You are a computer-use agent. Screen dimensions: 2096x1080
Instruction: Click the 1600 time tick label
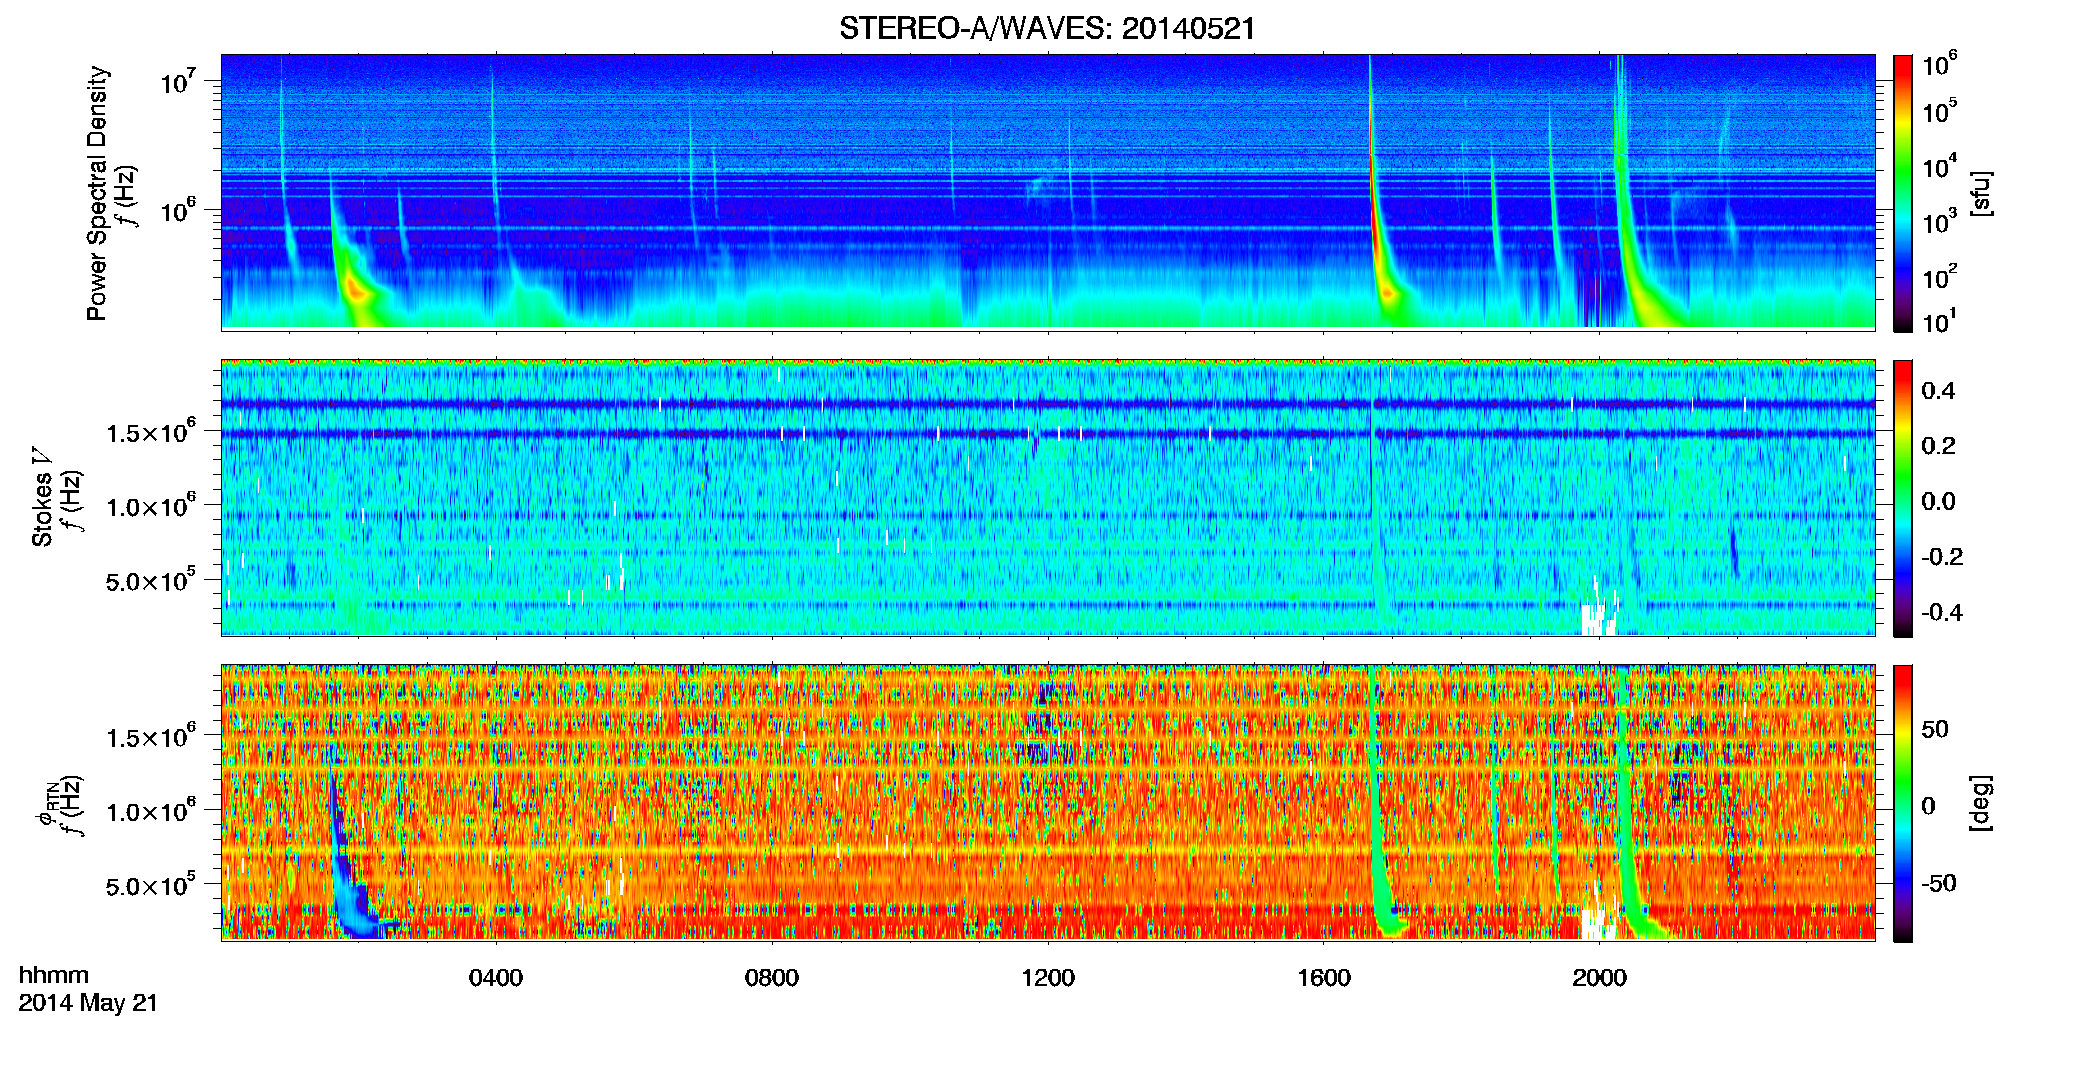[x=1324, y=978]
